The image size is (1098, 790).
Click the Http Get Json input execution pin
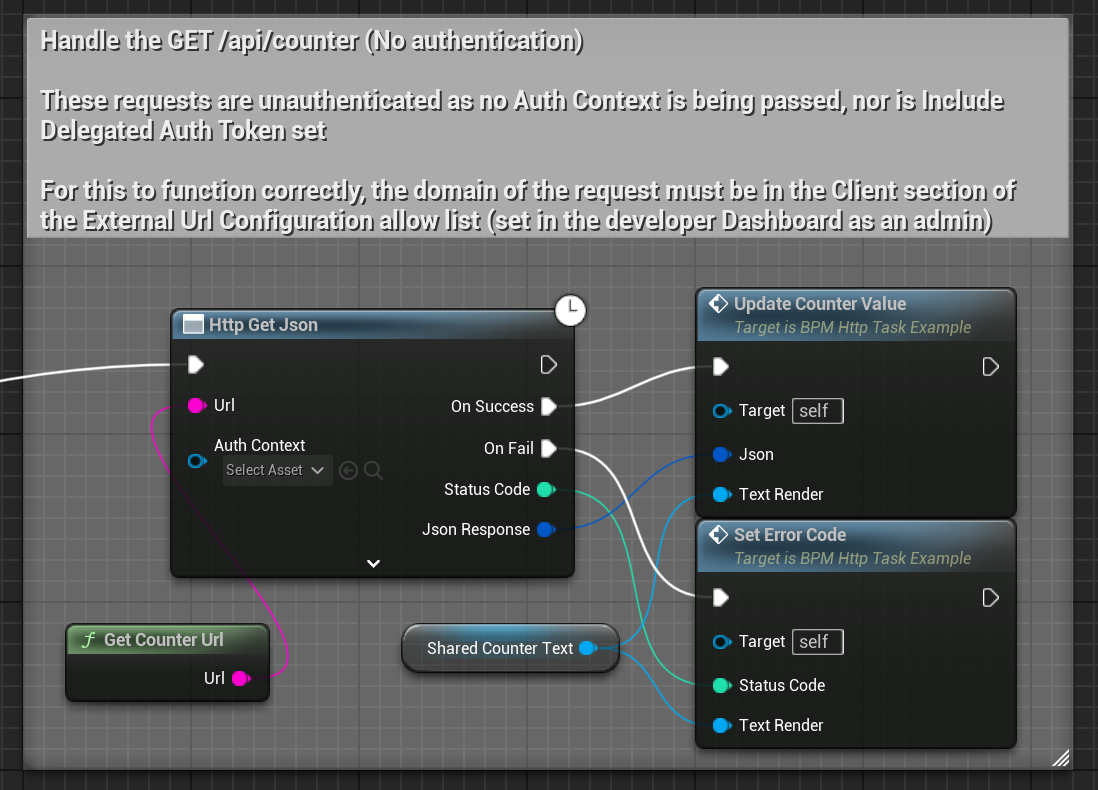point(196,364)
